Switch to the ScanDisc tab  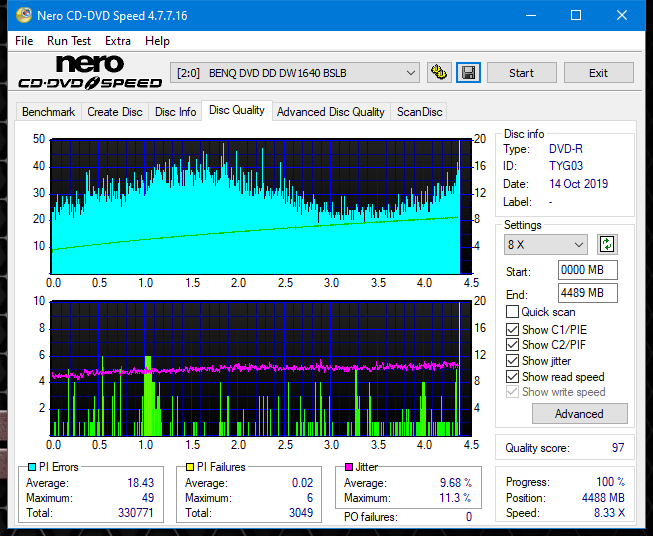click(x=419, y=112)
